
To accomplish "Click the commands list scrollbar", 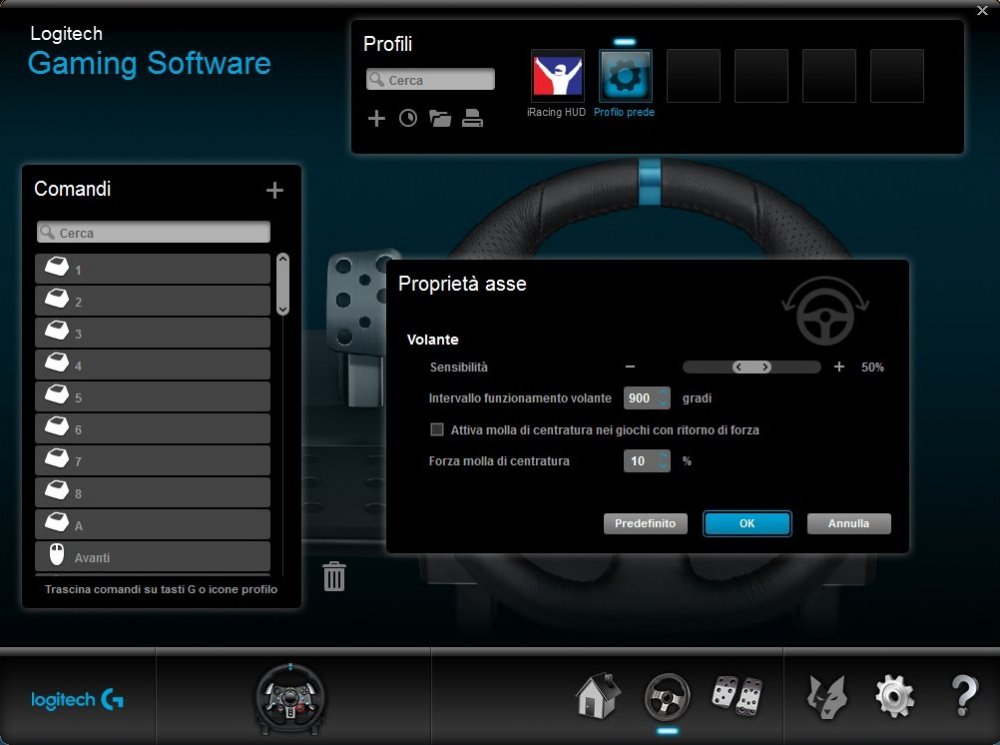I will pyautogui.click(x=283, y=284).
